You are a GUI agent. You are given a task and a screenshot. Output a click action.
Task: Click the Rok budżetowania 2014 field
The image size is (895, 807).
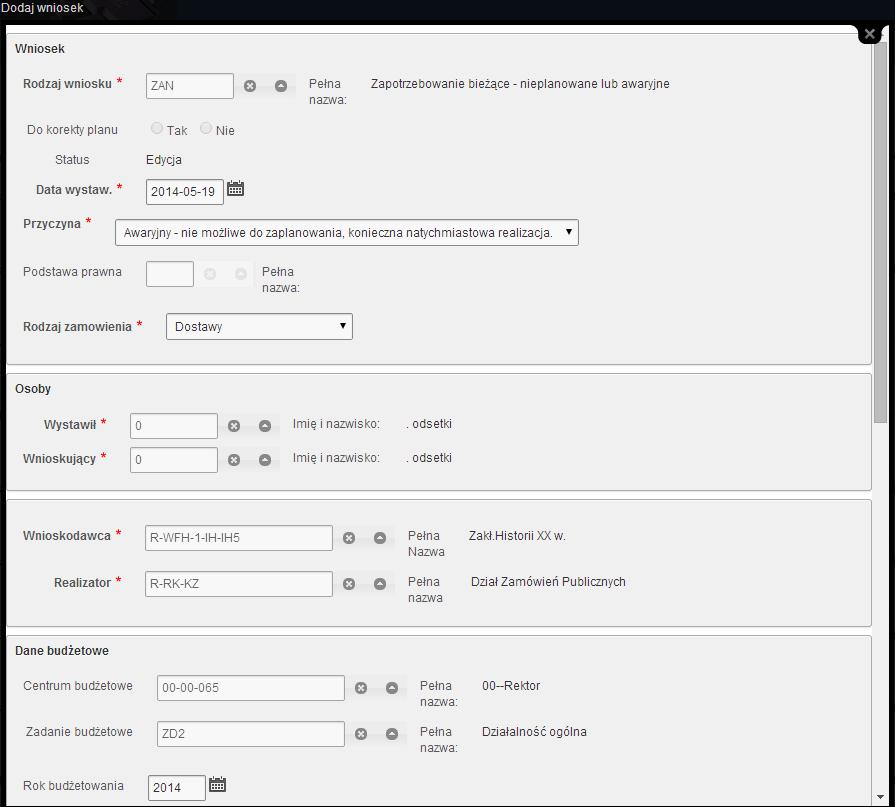176,788
